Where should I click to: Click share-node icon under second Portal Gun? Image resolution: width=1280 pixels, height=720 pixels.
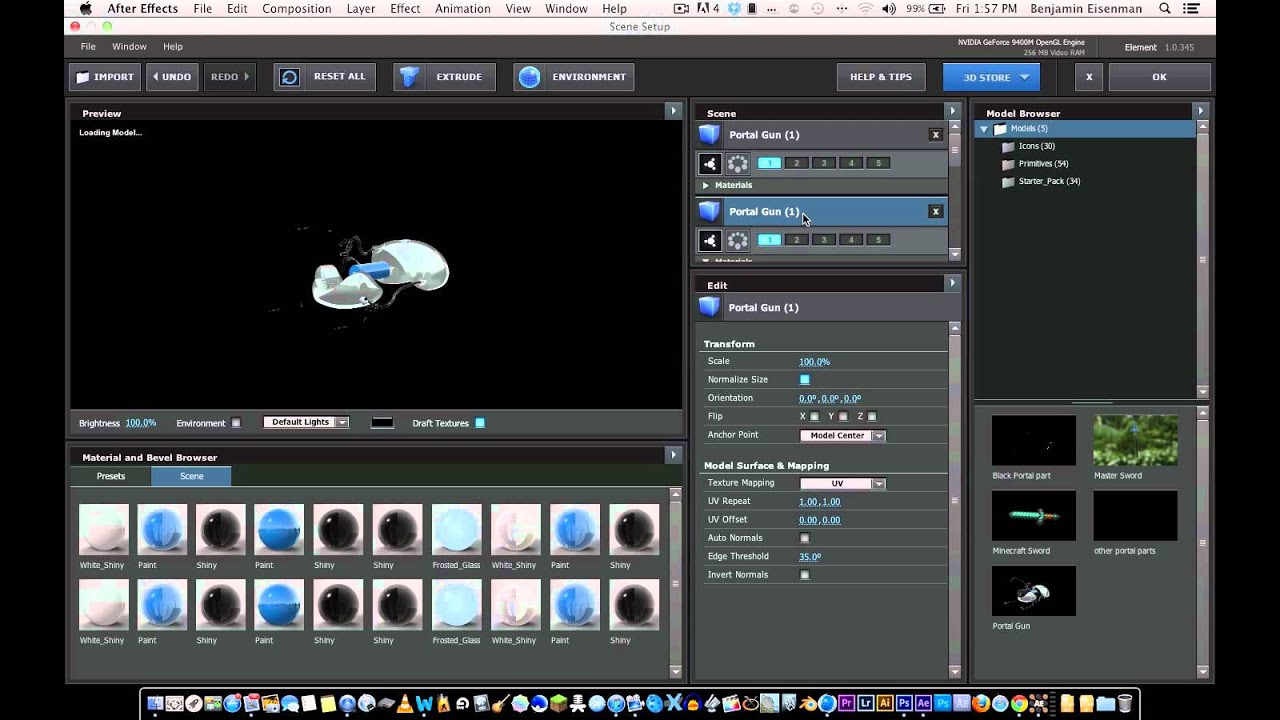coord(710,240)
